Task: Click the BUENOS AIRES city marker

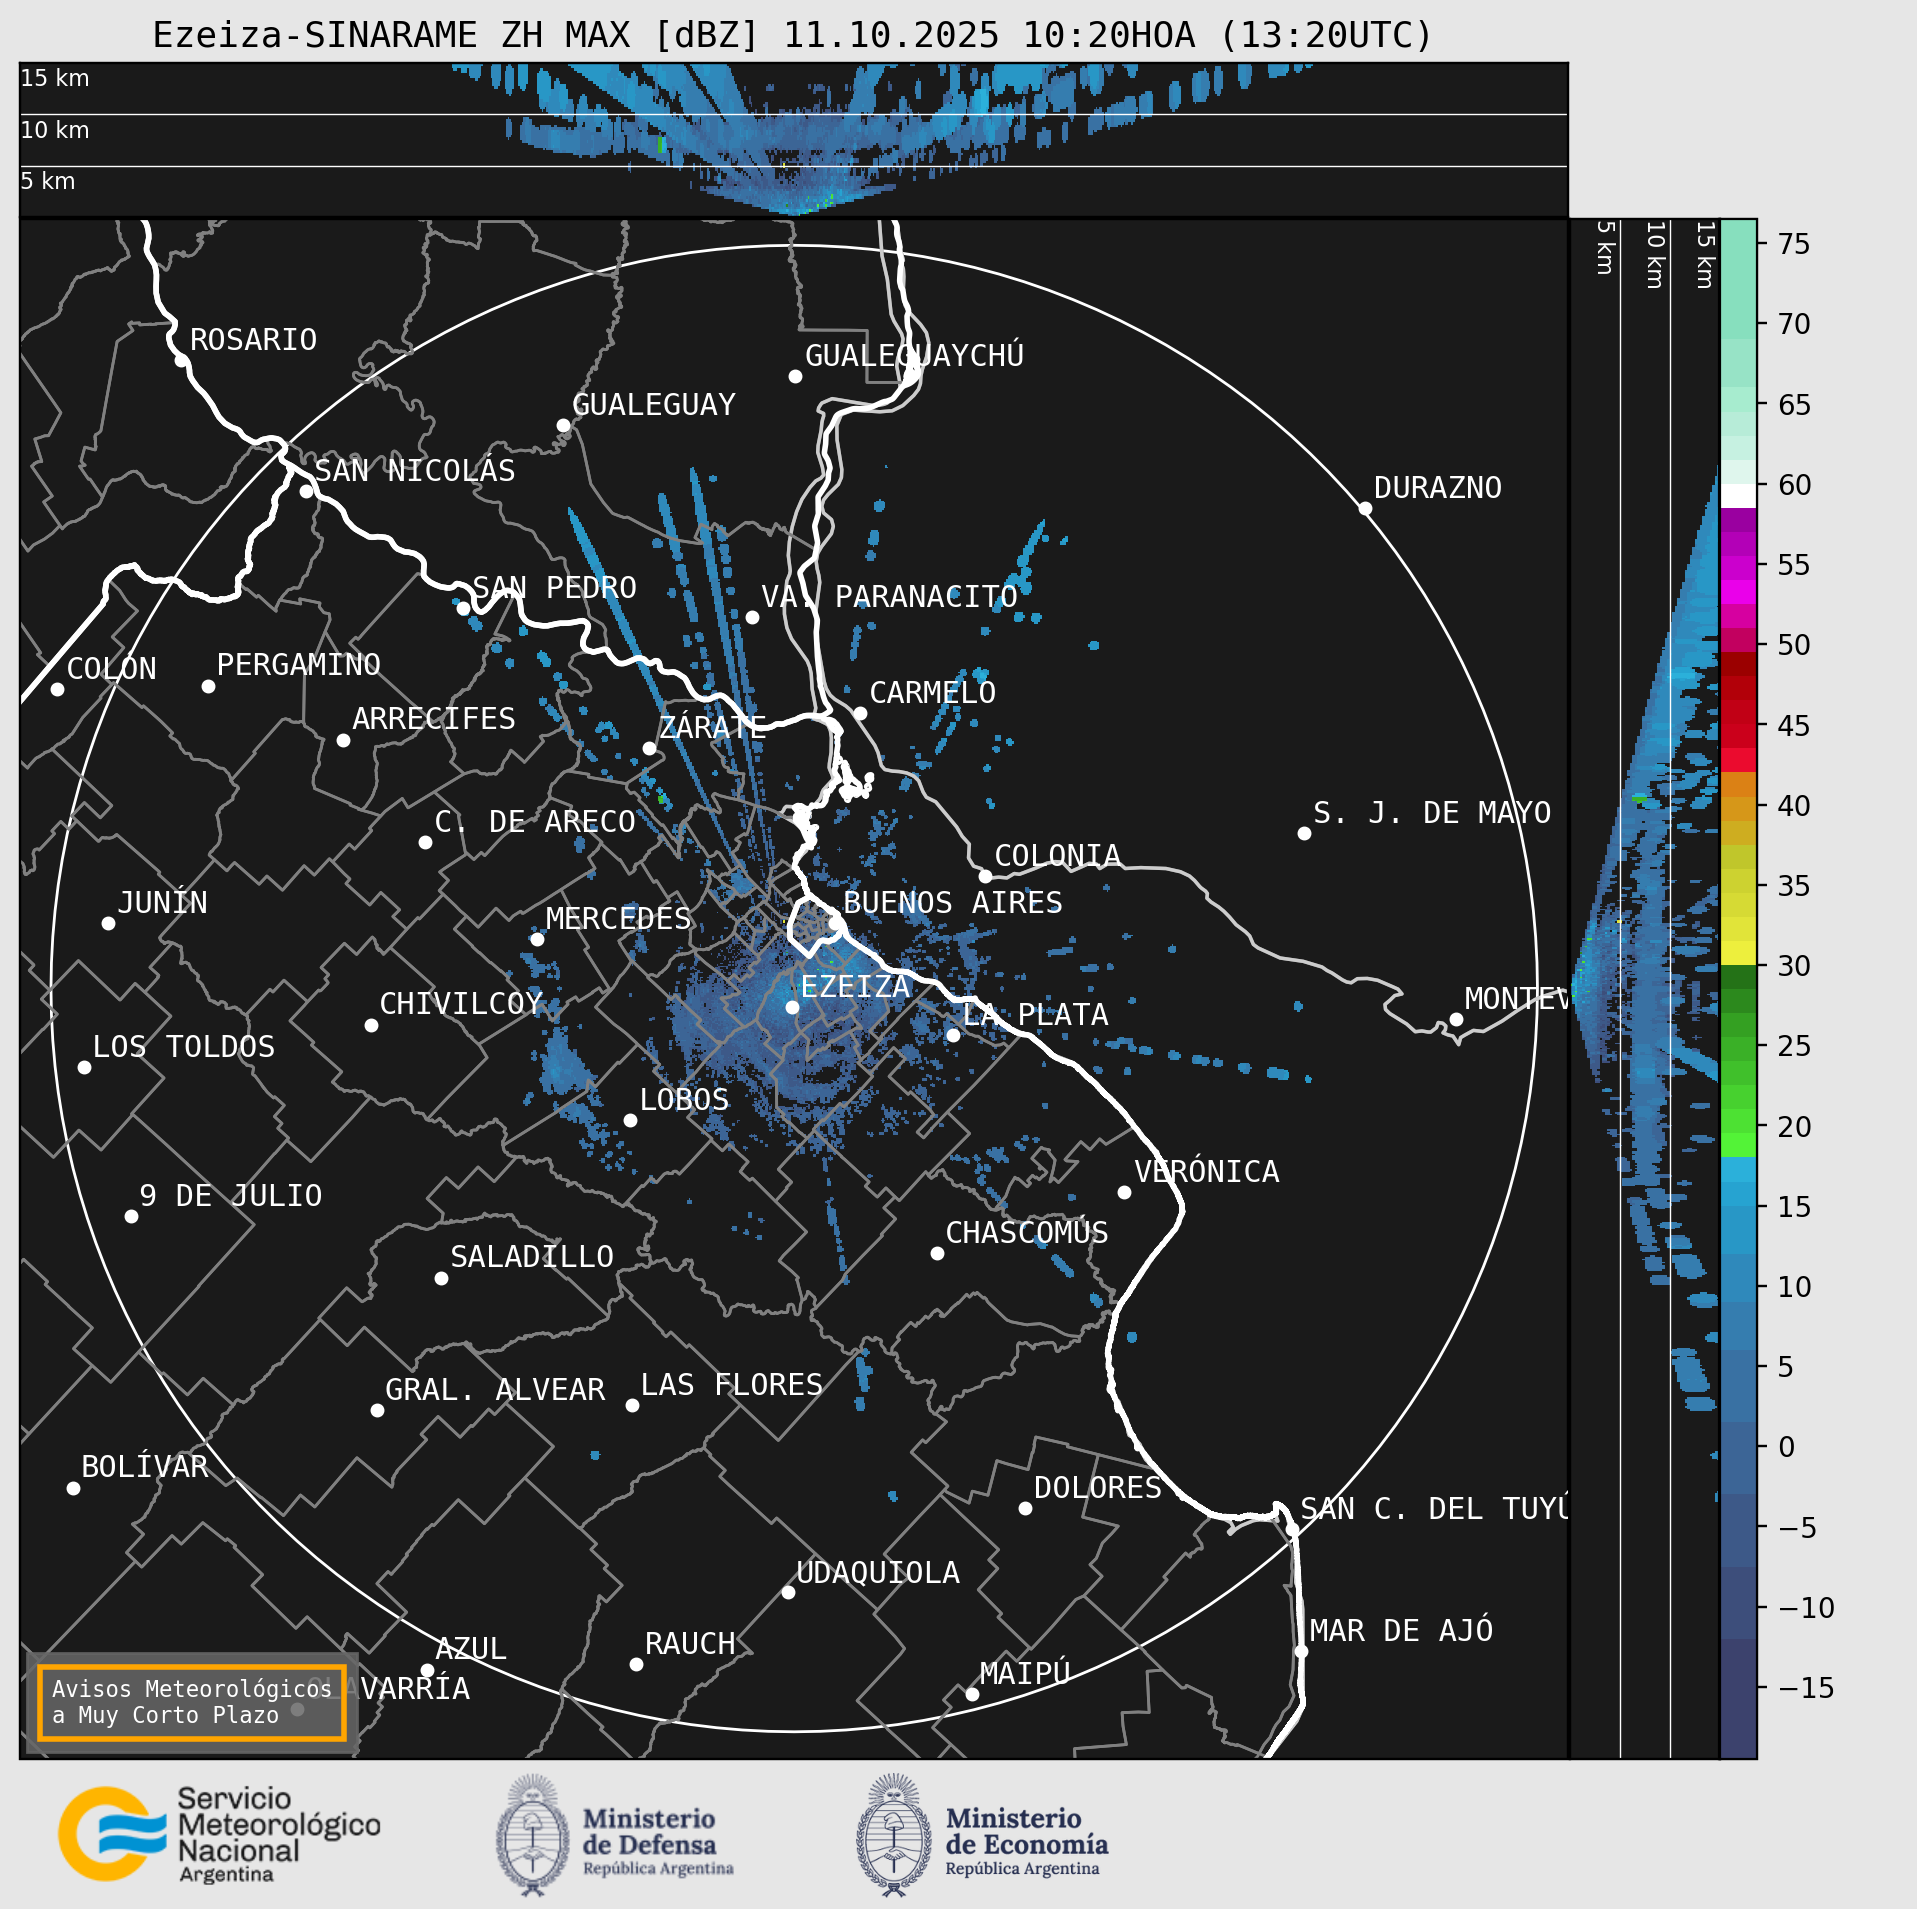Action: click(x=834, y=922)
